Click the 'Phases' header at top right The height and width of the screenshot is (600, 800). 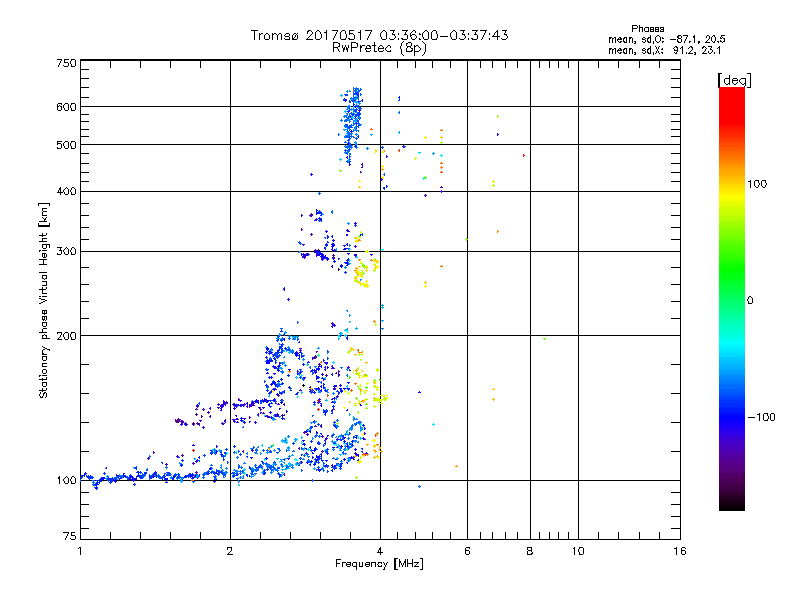647,29
